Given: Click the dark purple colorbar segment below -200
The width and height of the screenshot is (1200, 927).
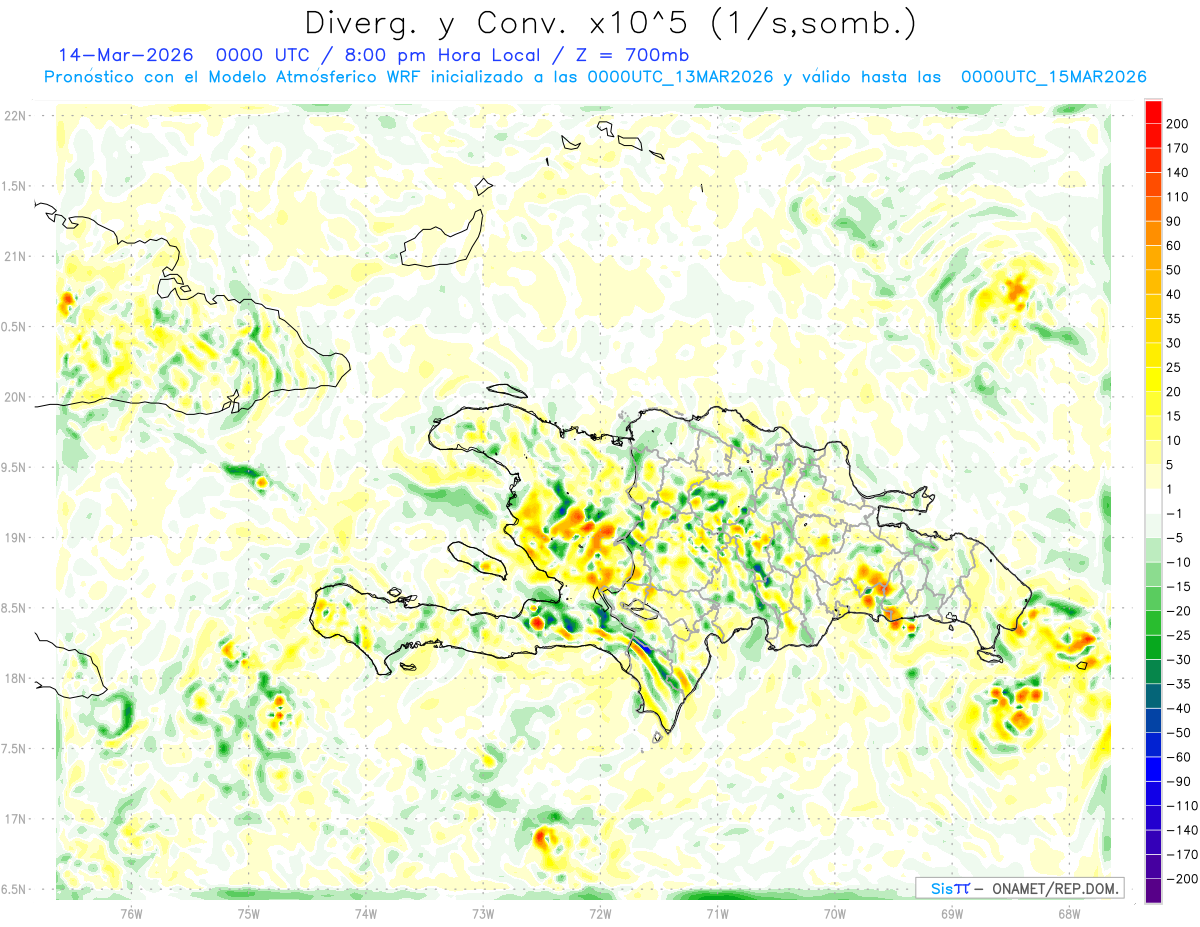Looking at the screenshot, I should click(1153, 891).
